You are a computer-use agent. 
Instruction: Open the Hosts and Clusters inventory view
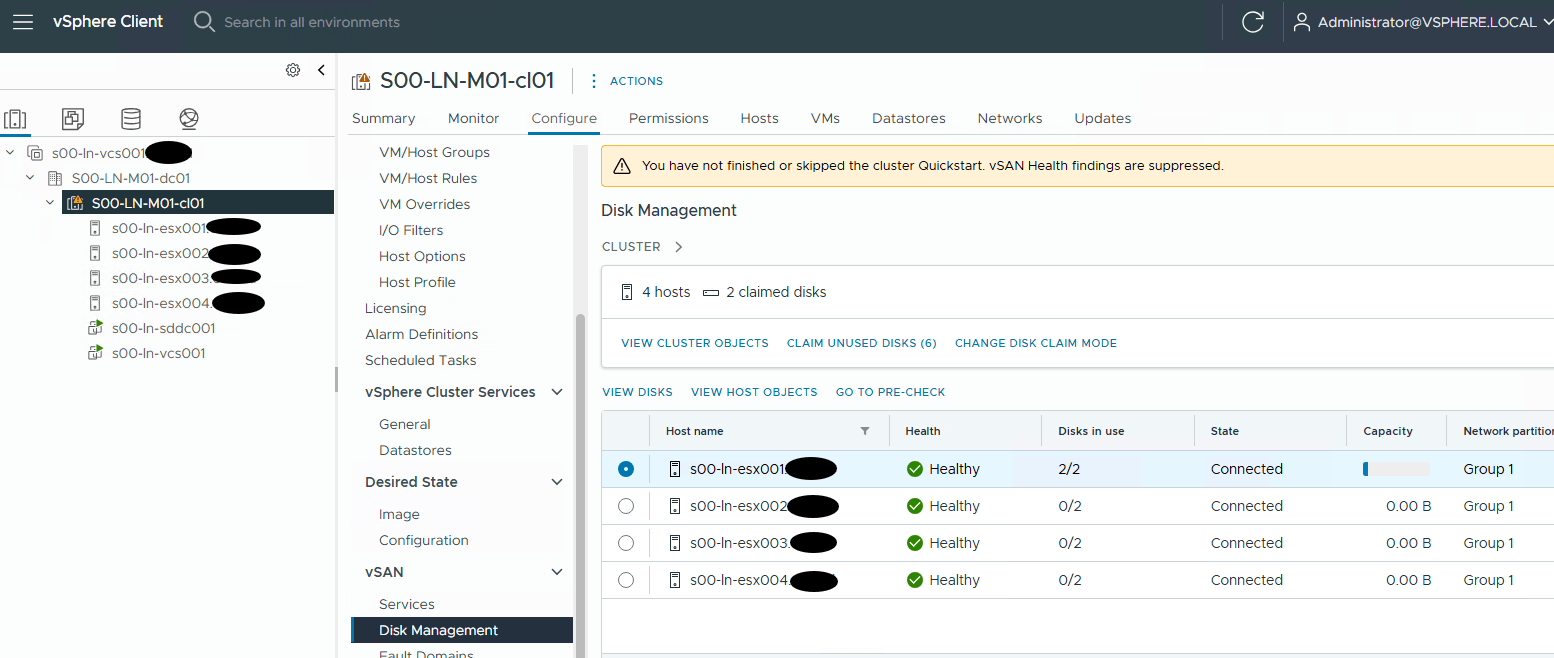point(16,119)
